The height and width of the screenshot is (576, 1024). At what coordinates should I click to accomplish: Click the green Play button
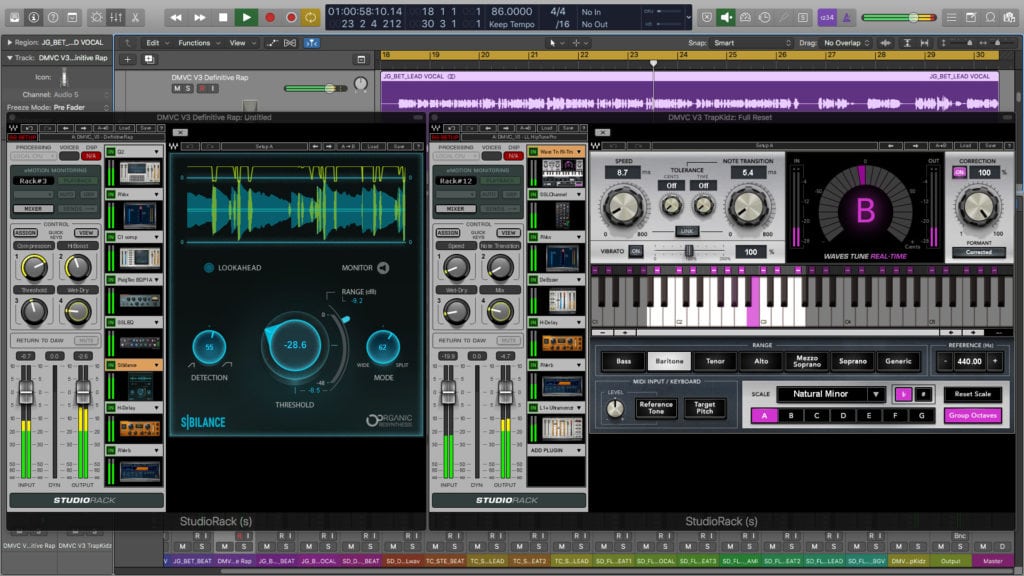coord(246,18)
